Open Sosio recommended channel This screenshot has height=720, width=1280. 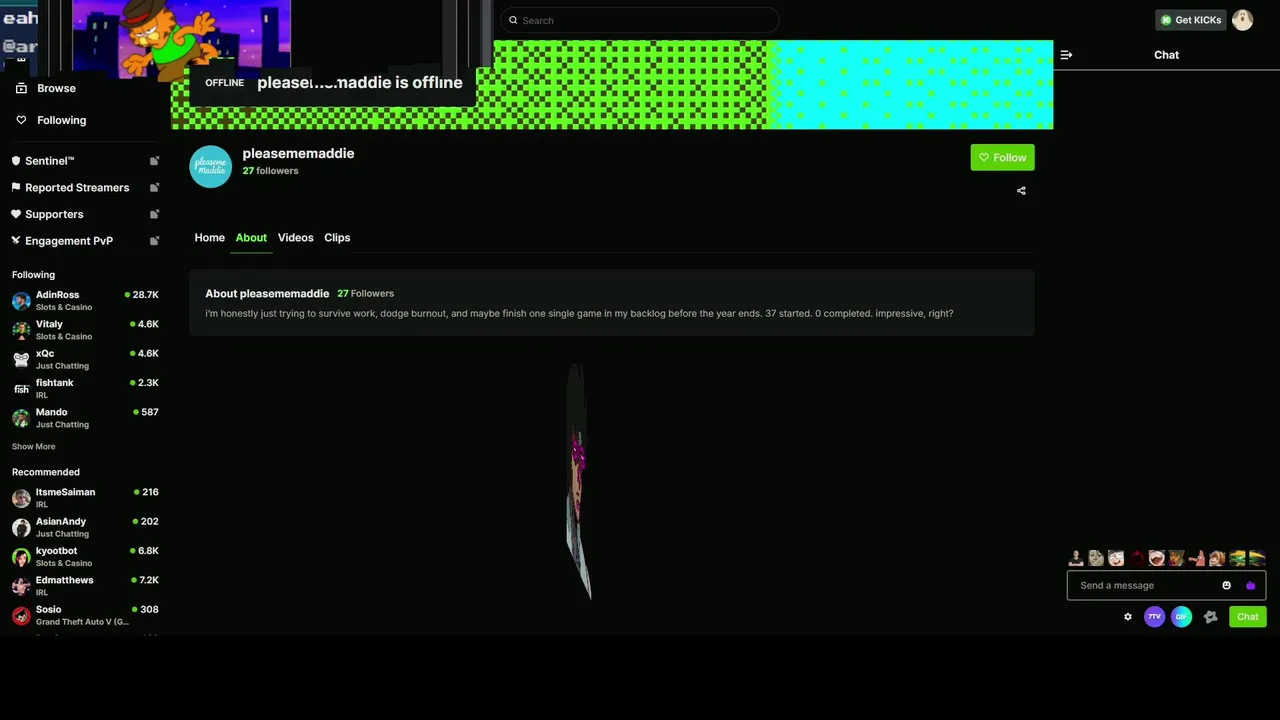85,615
